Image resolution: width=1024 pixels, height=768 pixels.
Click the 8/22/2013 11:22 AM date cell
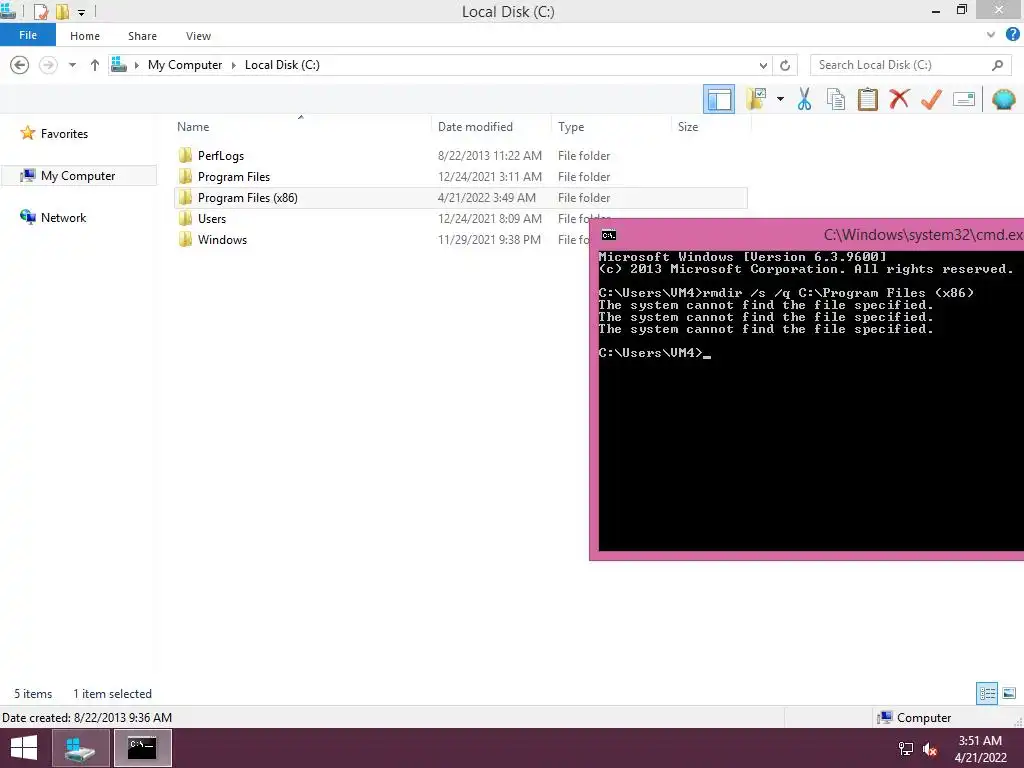[x=489, y=155]
